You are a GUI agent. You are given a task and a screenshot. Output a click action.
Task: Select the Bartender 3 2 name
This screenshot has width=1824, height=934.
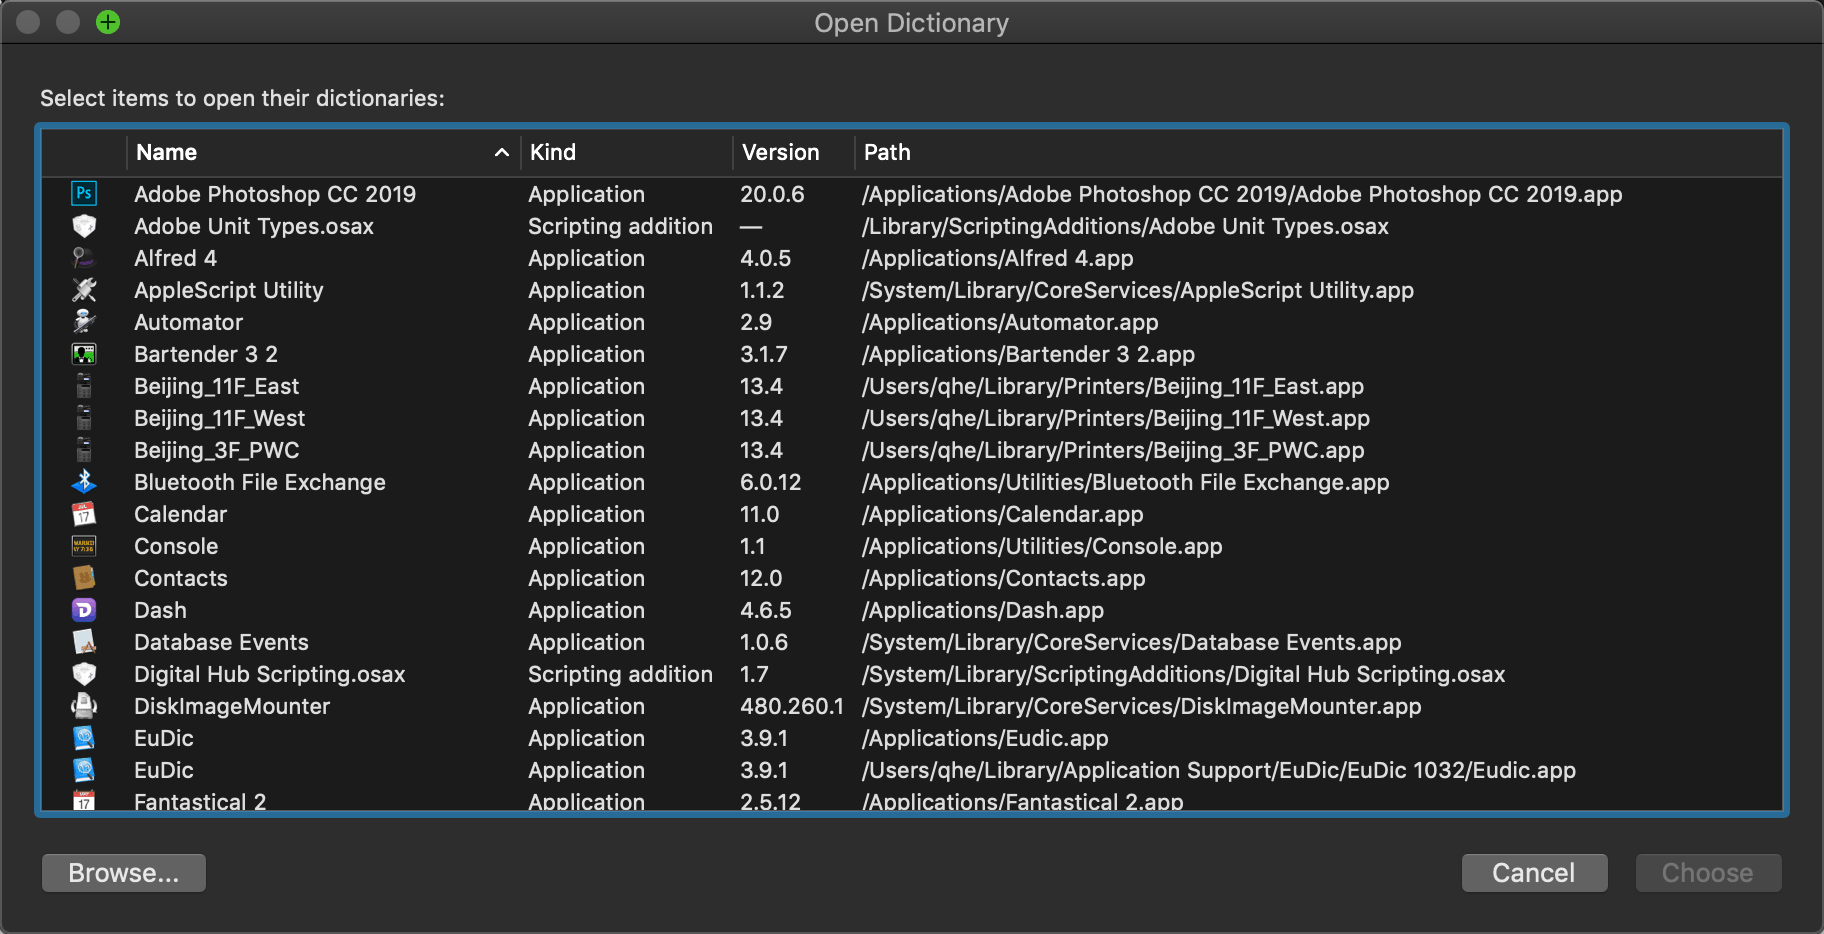[206, 354]
